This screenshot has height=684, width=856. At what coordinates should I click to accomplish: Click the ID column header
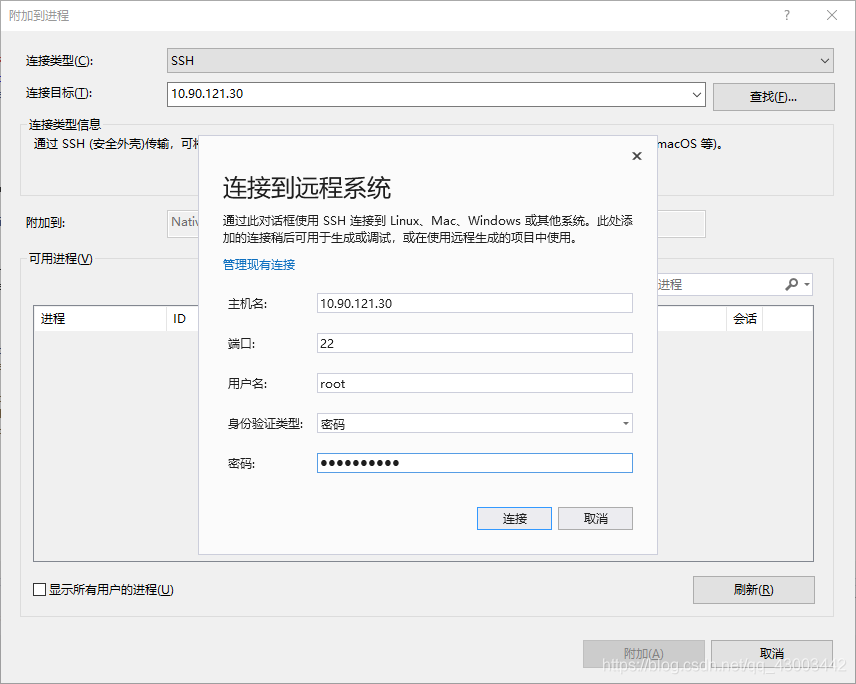(181, 318)
